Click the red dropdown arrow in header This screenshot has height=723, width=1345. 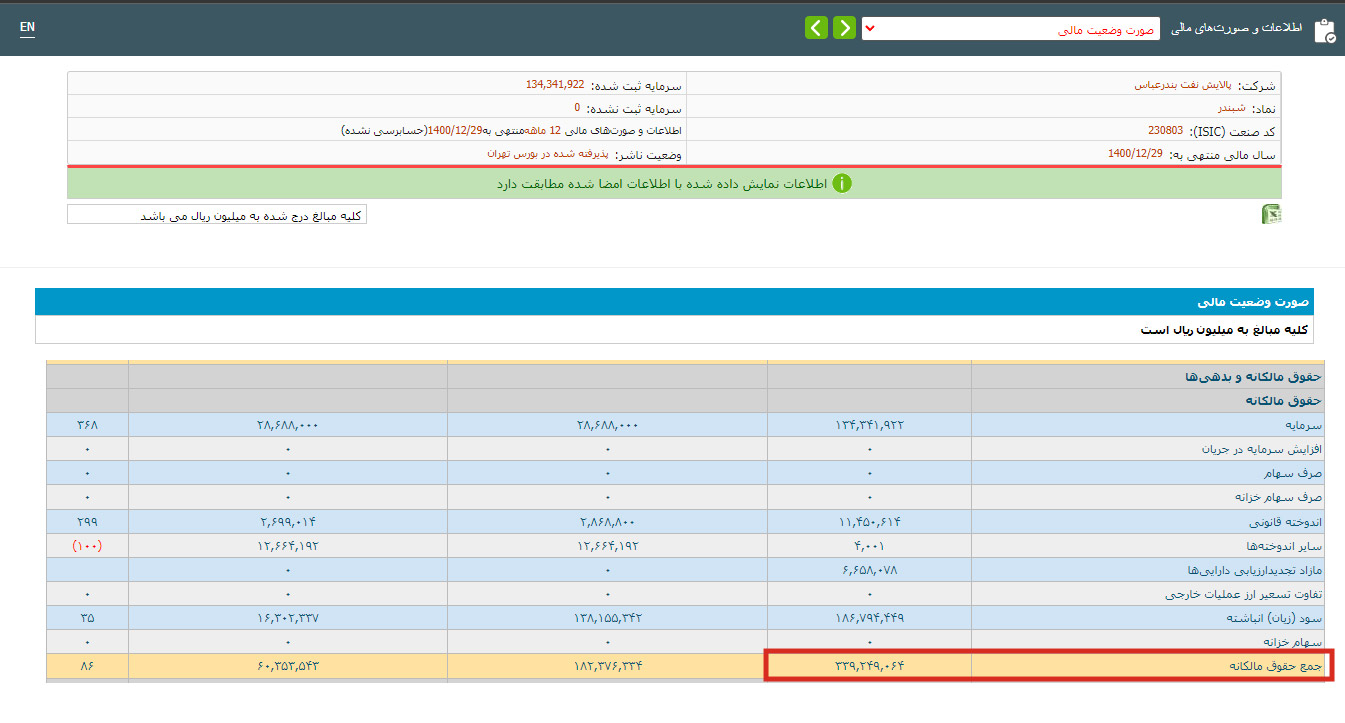pos(870,29)
